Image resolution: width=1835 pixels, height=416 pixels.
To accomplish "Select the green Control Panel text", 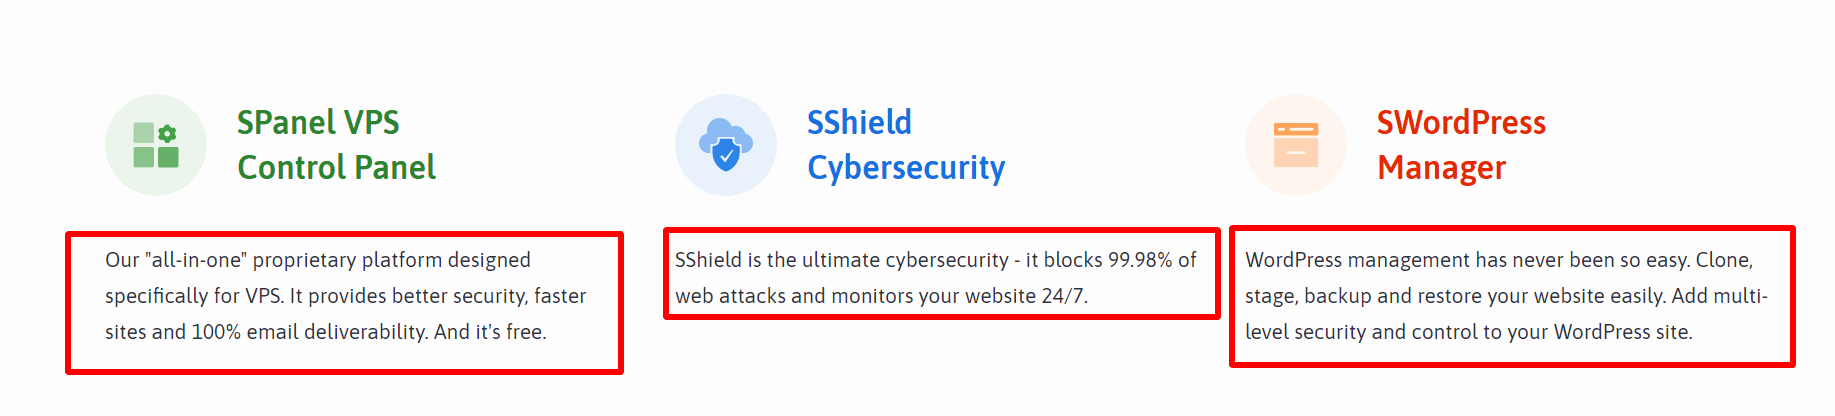I will click(336, 167).
